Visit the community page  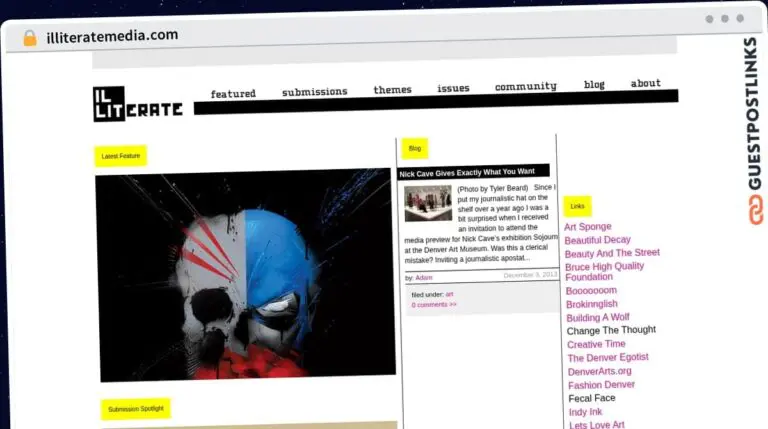pos(525,87)
